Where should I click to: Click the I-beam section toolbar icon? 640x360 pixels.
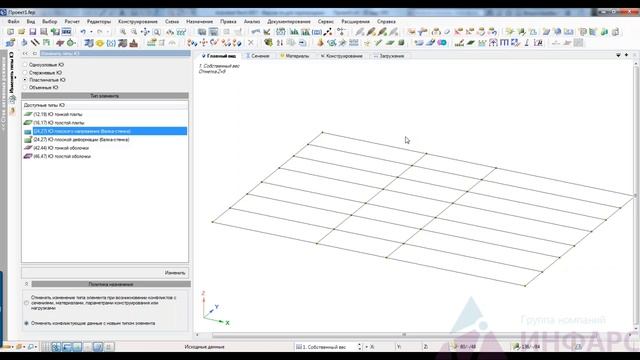(x=527, y=42)
